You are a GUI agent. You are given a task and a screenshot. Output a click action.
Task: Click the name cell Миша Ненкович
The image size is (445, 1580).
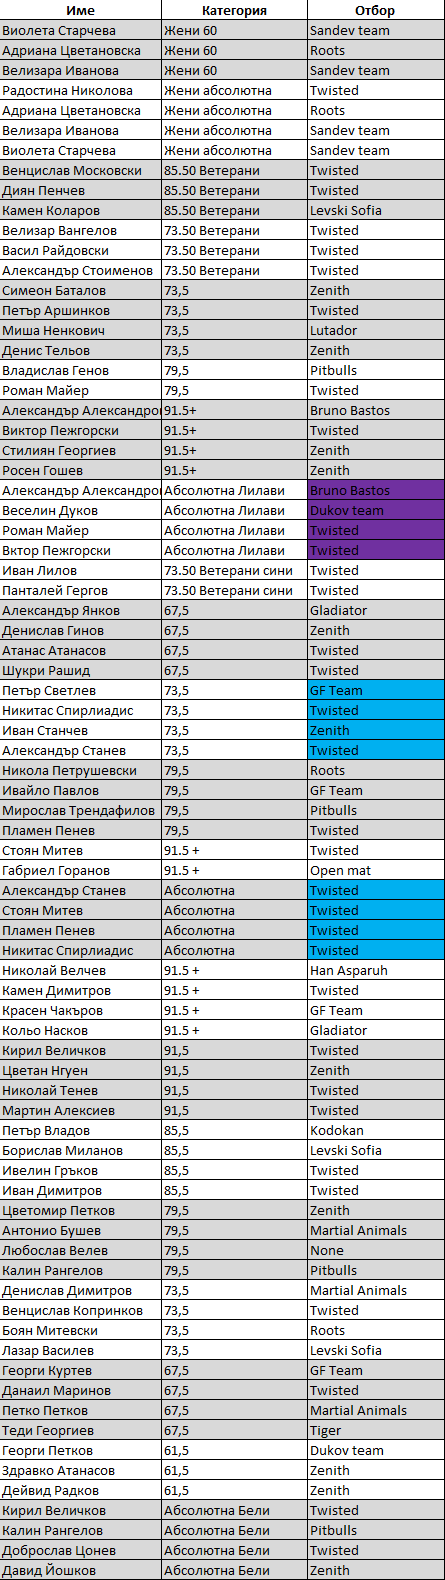tap(81, 330)
